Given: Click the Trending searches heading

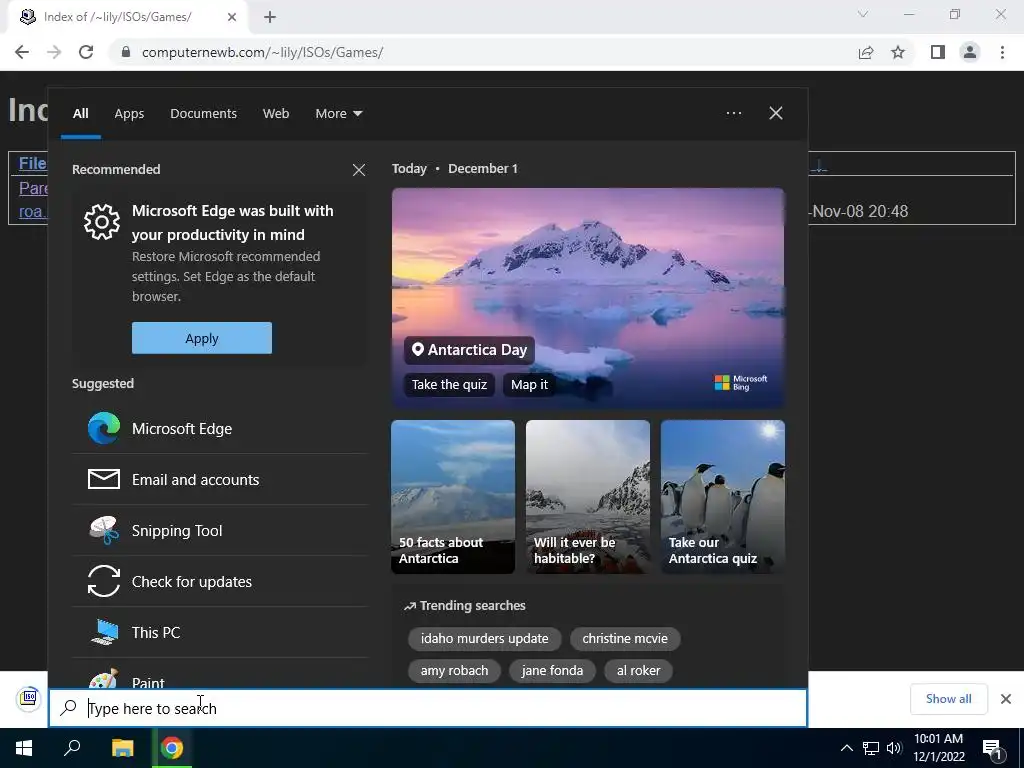Looking at the screenshot, I should coord(464,605).
